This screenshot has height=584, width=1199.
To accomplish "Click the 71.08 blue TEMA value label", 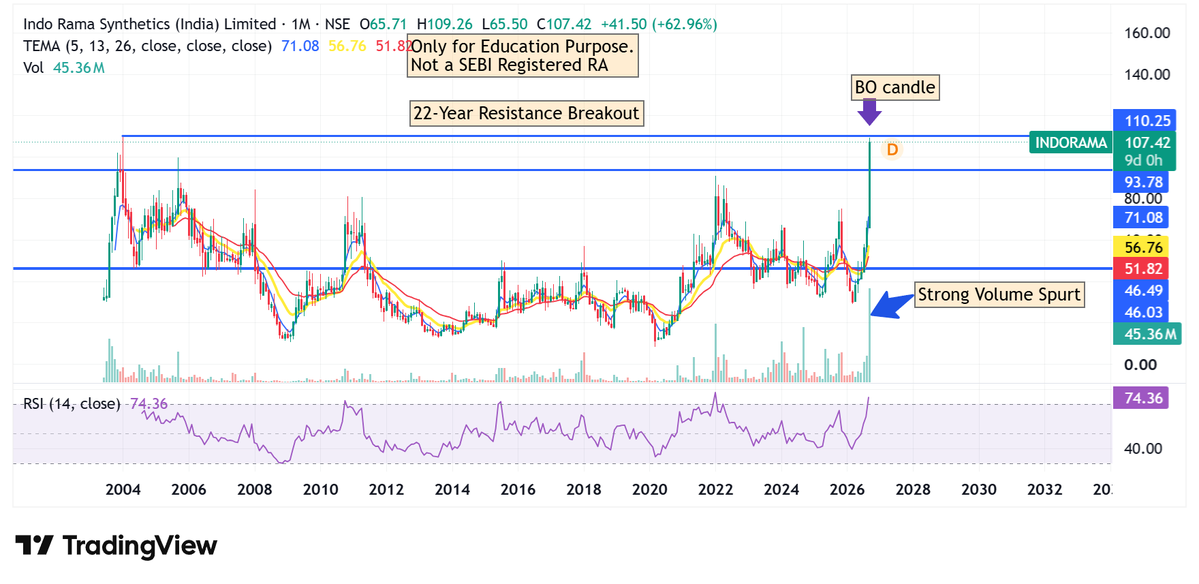I will point(1140,218).
